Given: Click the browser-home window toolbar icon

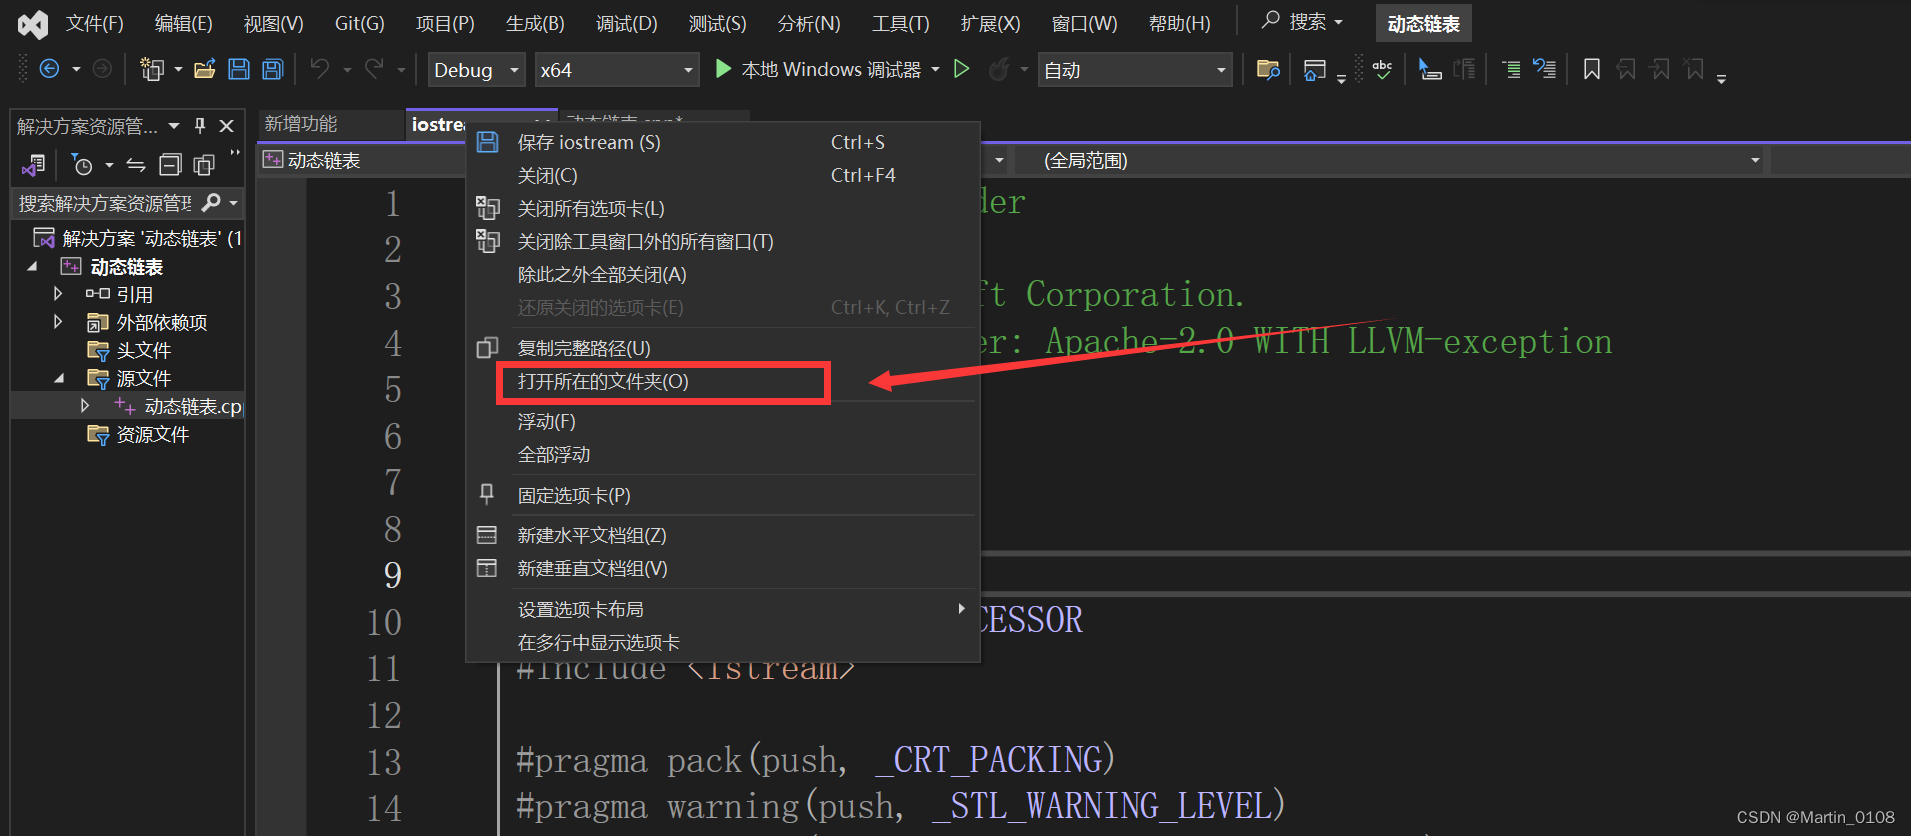Looking at the screenshot, I should (1315, 69).
